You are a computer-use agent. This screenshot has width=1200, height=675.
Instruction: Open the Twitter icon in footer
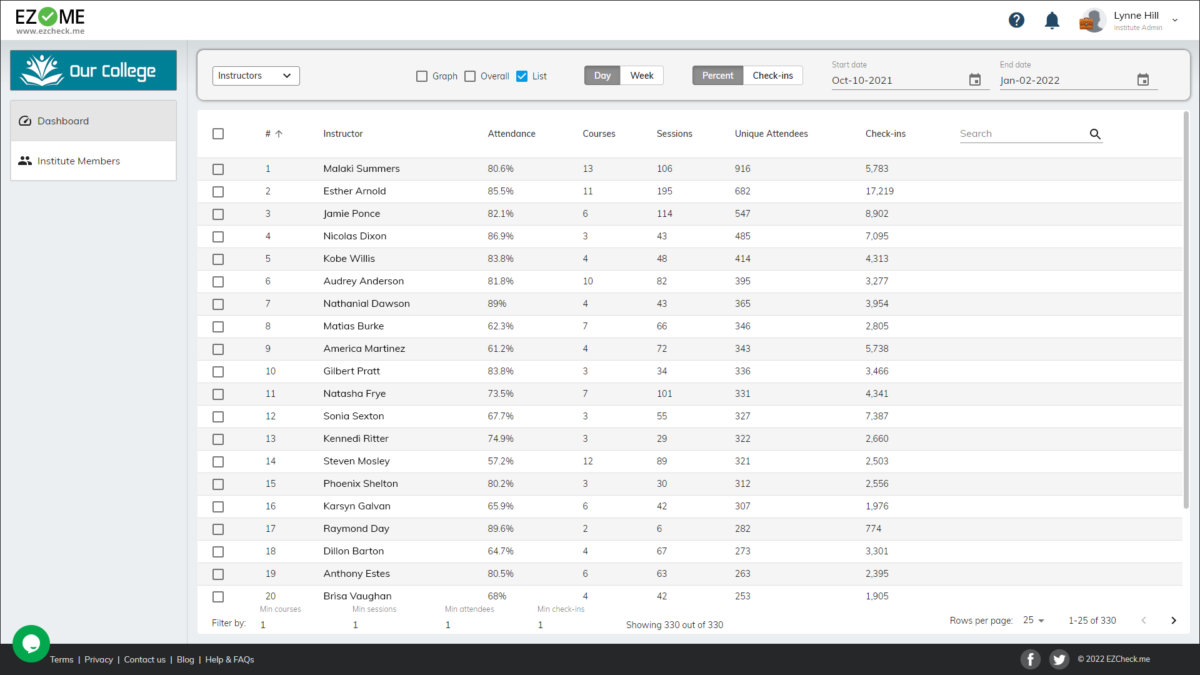click(1059, 659)
